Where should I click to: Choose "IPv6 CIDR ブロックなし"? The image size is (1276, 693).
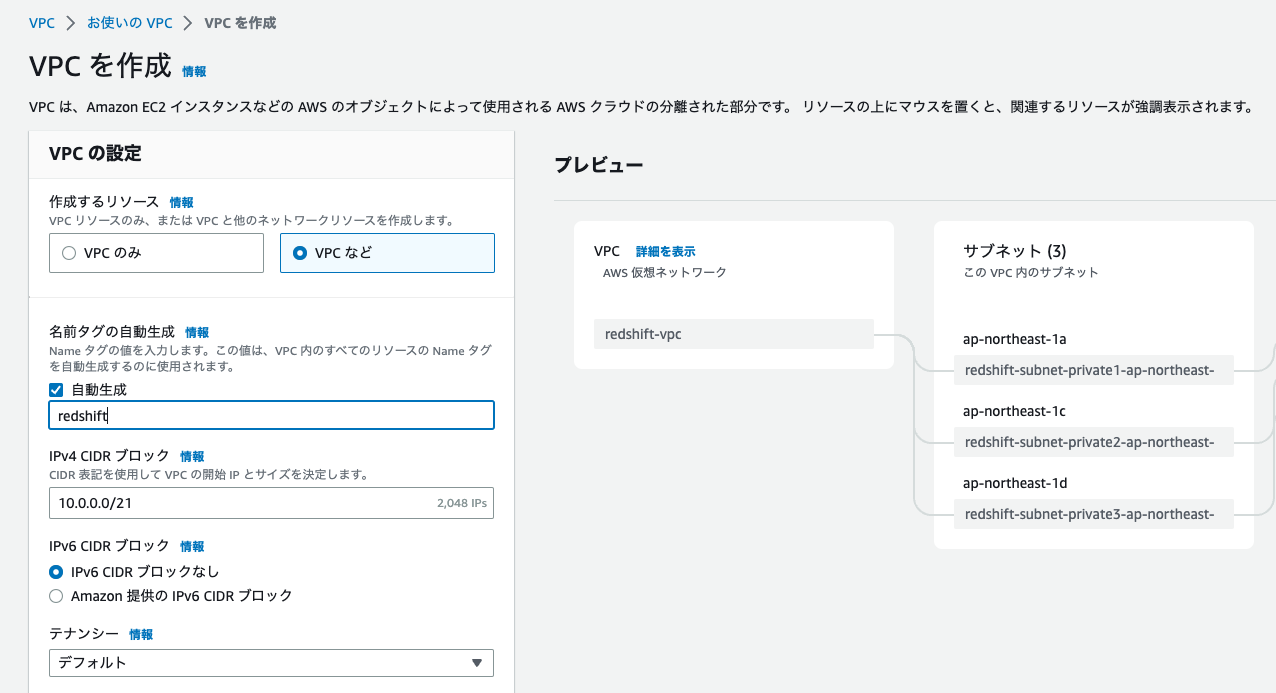click(x=57, y=571)
